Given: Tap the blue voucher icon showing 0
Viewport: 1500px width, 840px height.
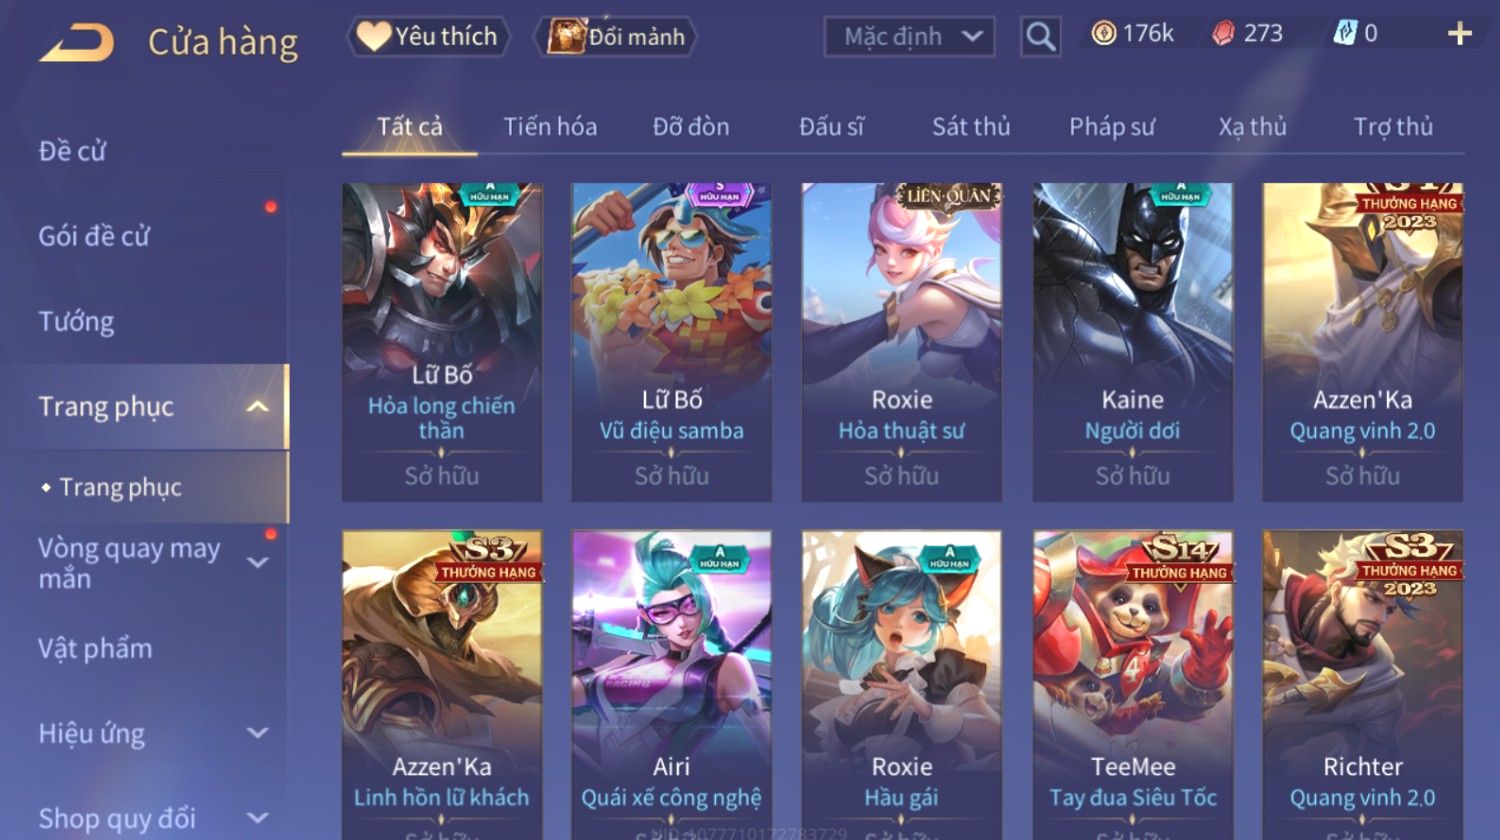Looking at the screenshot, I should pyautogui.click(x=1345, y=34).
